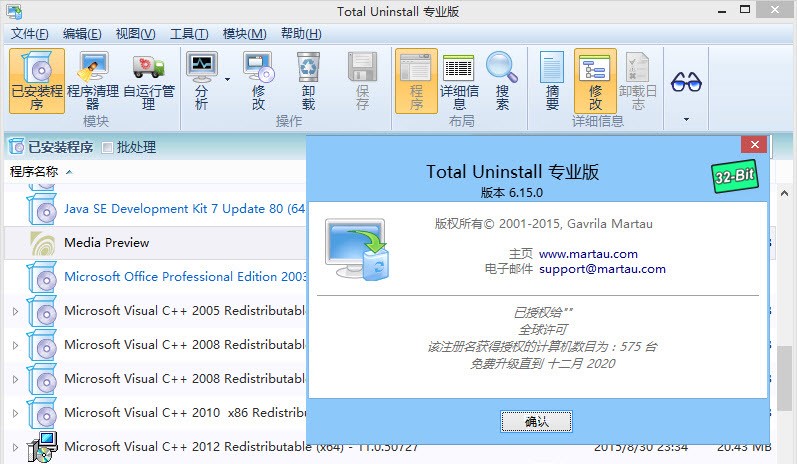Switch layout to 程序 view
Viewport: 797px width, 464px height.
pyautogui.click(x=416, y=81)
